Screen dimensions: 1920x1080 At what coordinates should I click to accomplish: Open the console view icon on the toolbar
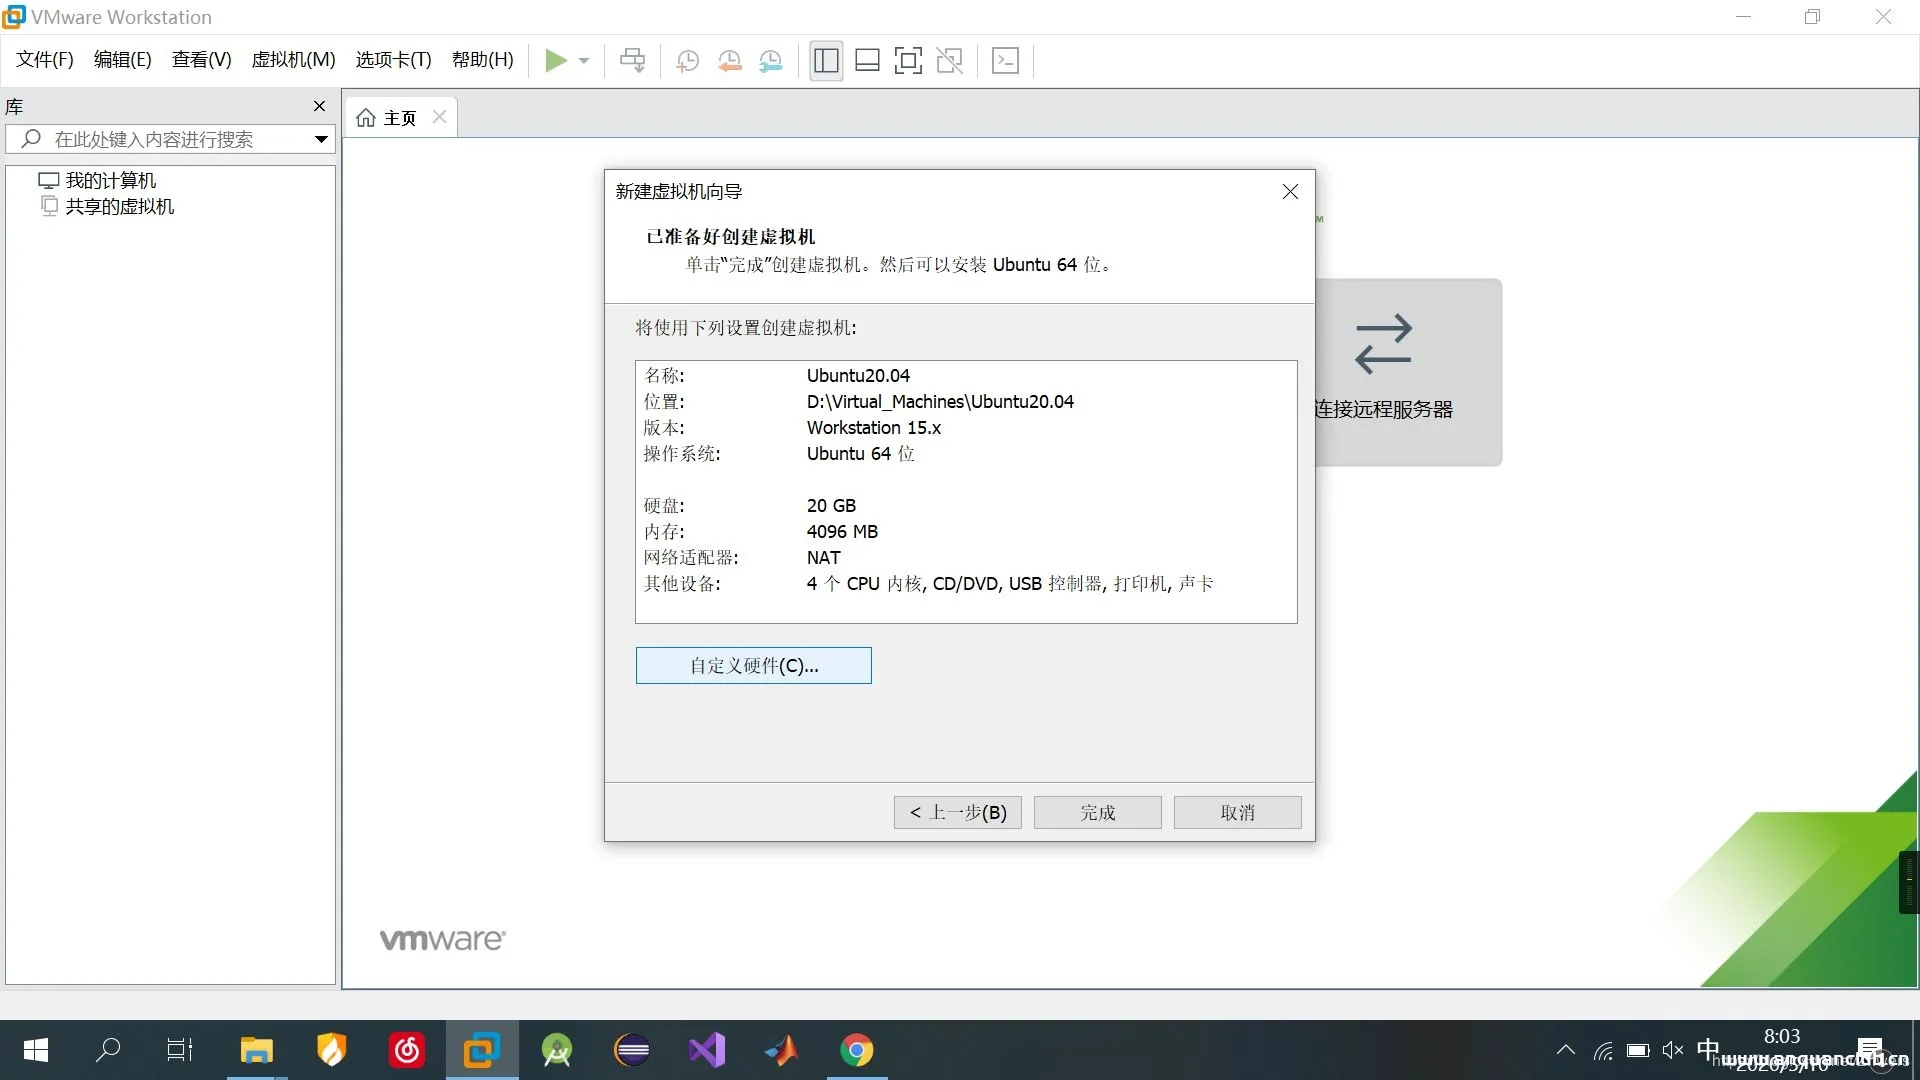click(x=1006, y=60)
